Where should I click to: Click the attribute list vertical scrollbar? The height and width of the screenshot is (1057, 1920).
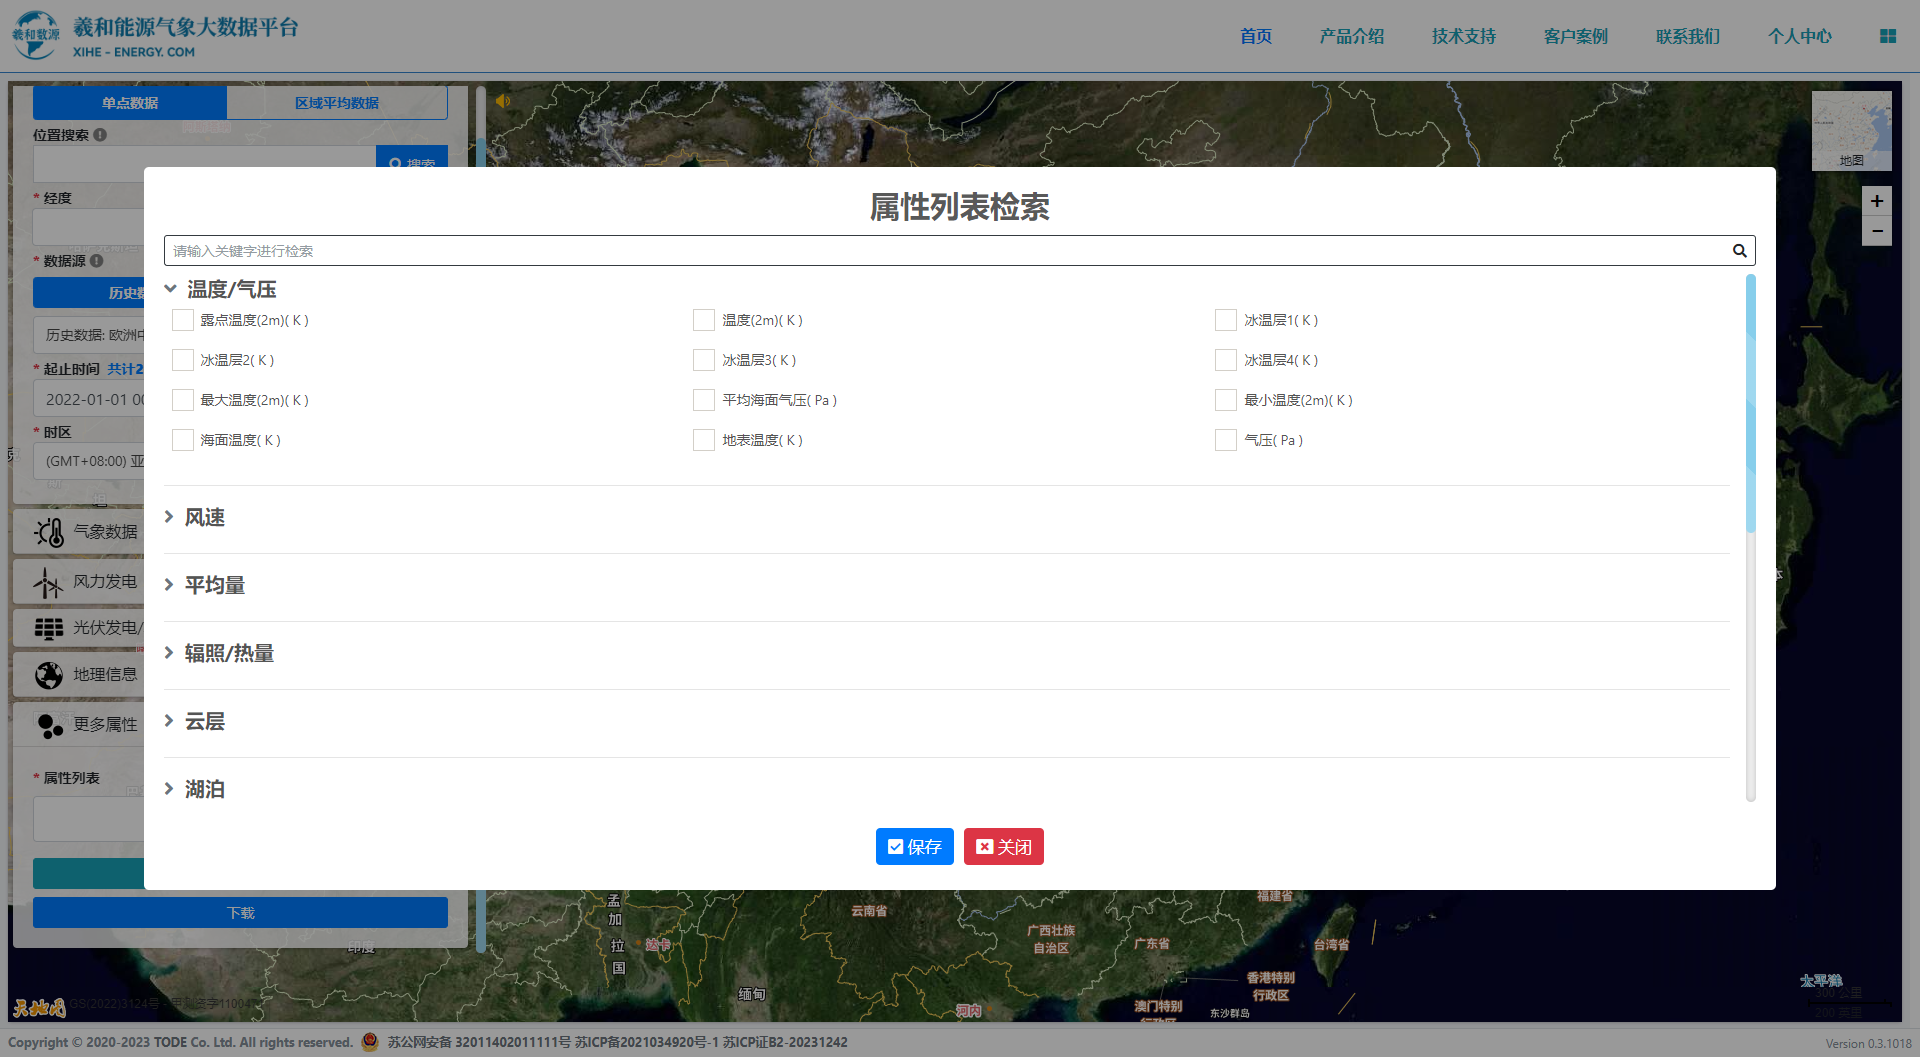click(x=1750, y=405)
